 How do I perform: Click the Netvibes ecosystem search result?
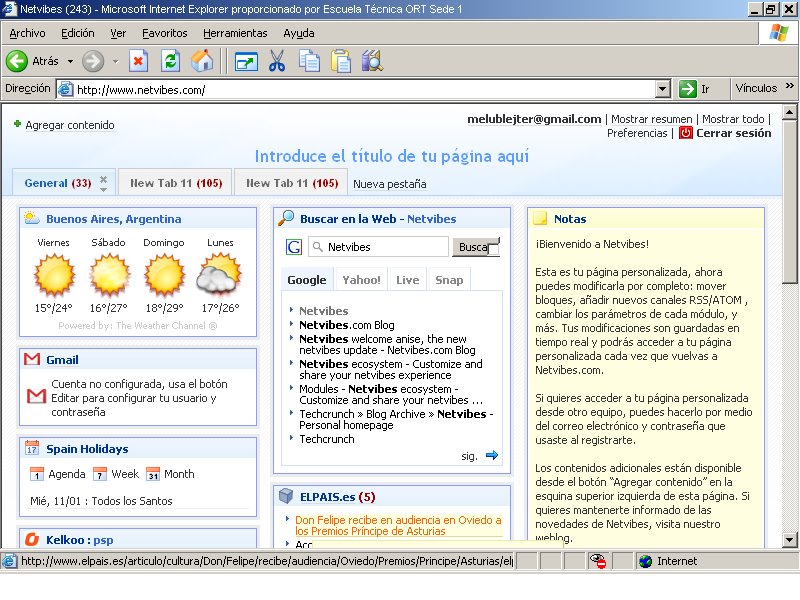[x=391, y=369]
